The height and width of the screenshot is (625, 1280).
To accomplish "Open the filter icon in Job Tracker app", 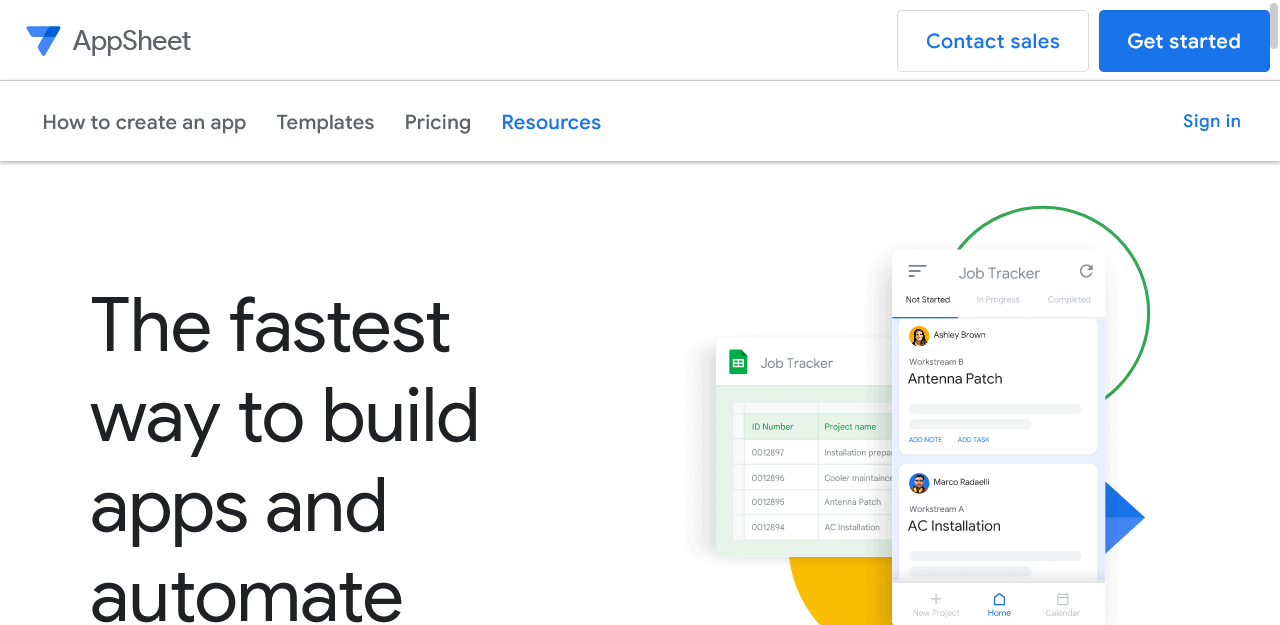I will click(917, 270).
